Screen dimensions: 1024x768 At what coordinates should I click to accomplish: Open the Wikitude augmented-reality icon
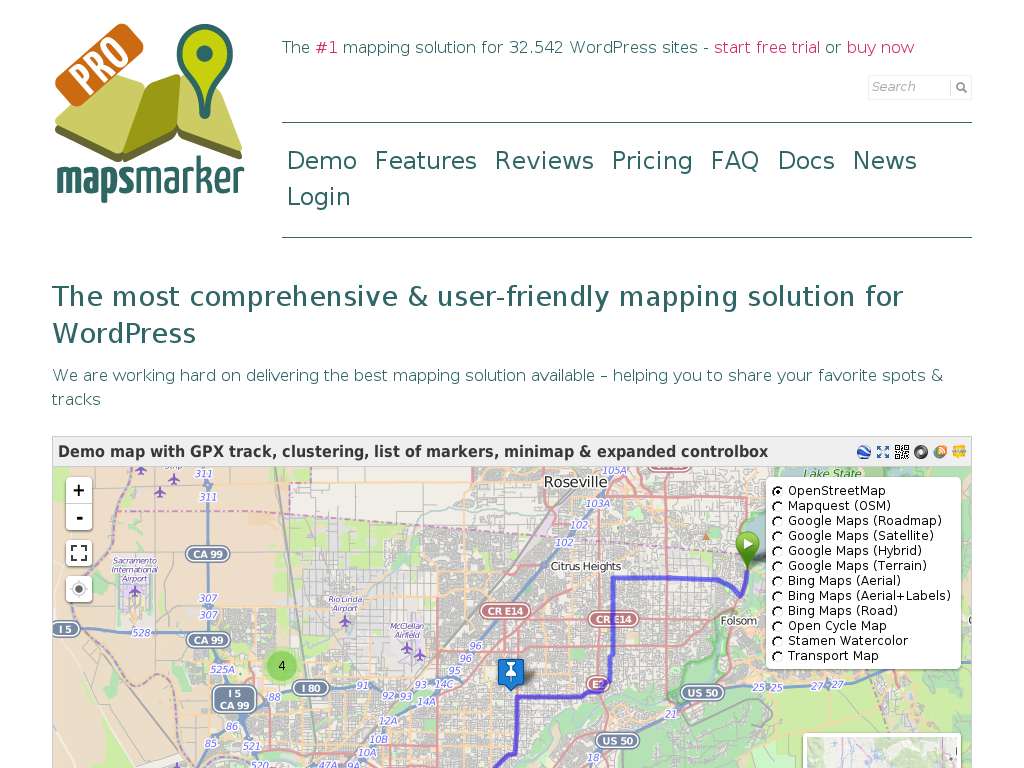(x=959, y=452)
